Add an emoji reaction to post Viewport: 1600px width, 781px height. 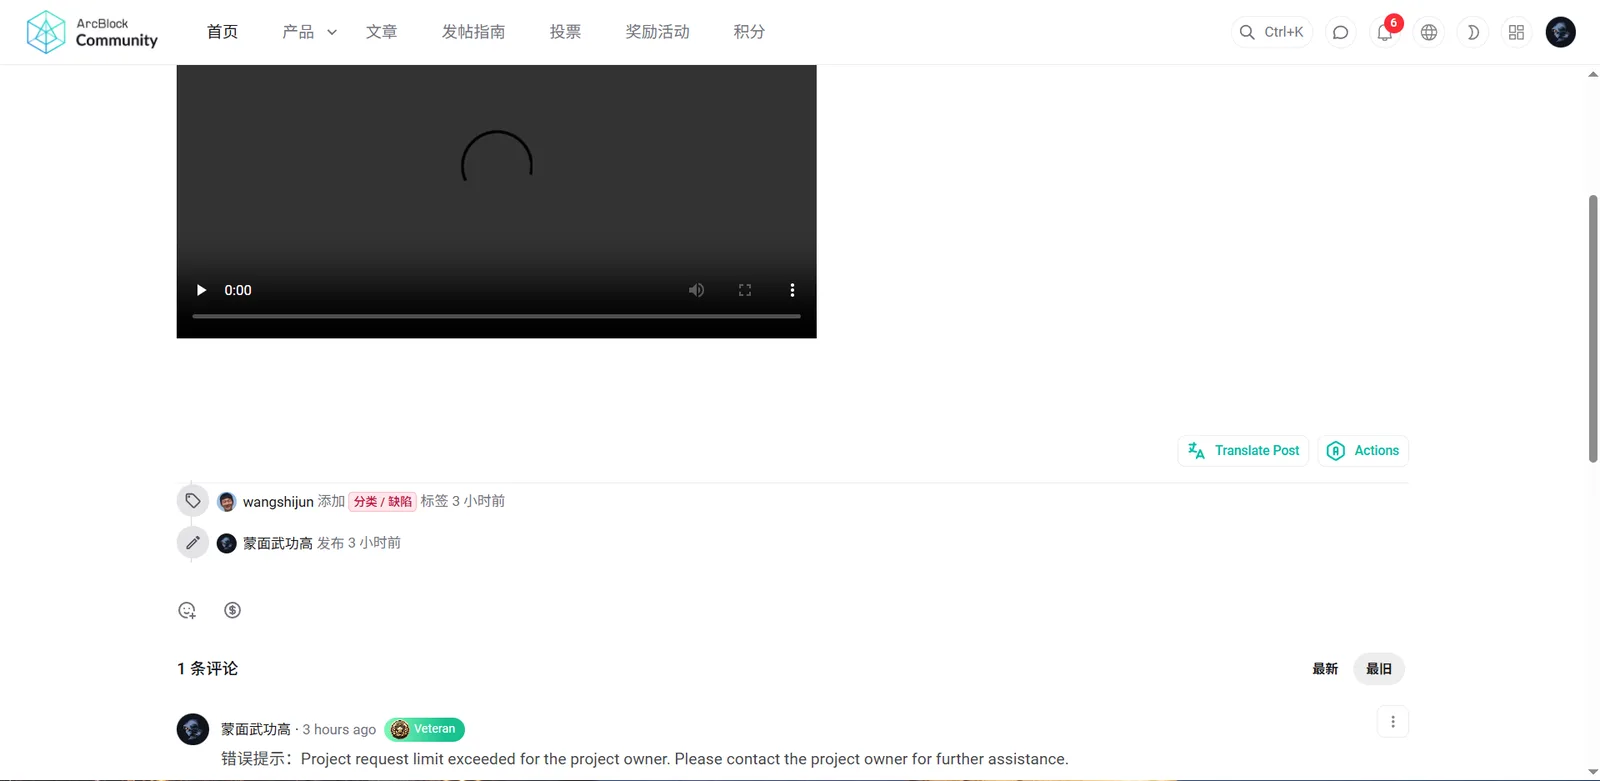tap(187, 610)
